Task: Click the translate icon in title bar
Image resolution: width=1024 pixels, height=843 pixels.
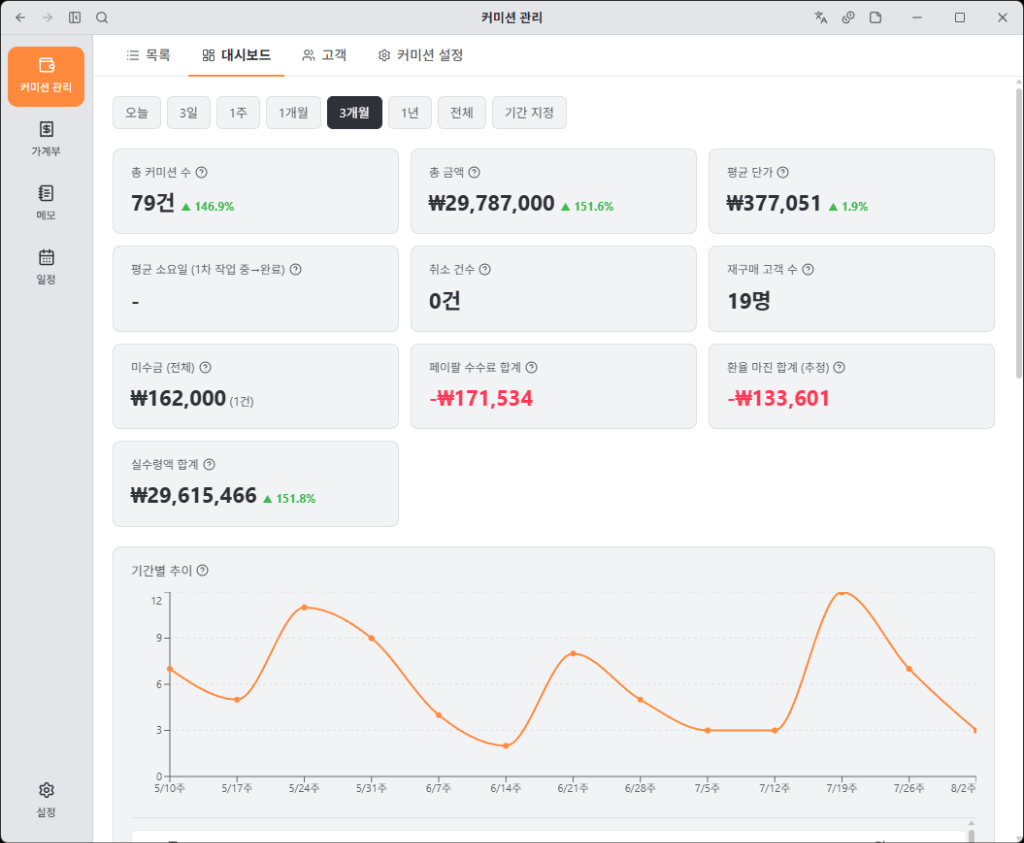Action: [x=821, y=18]
